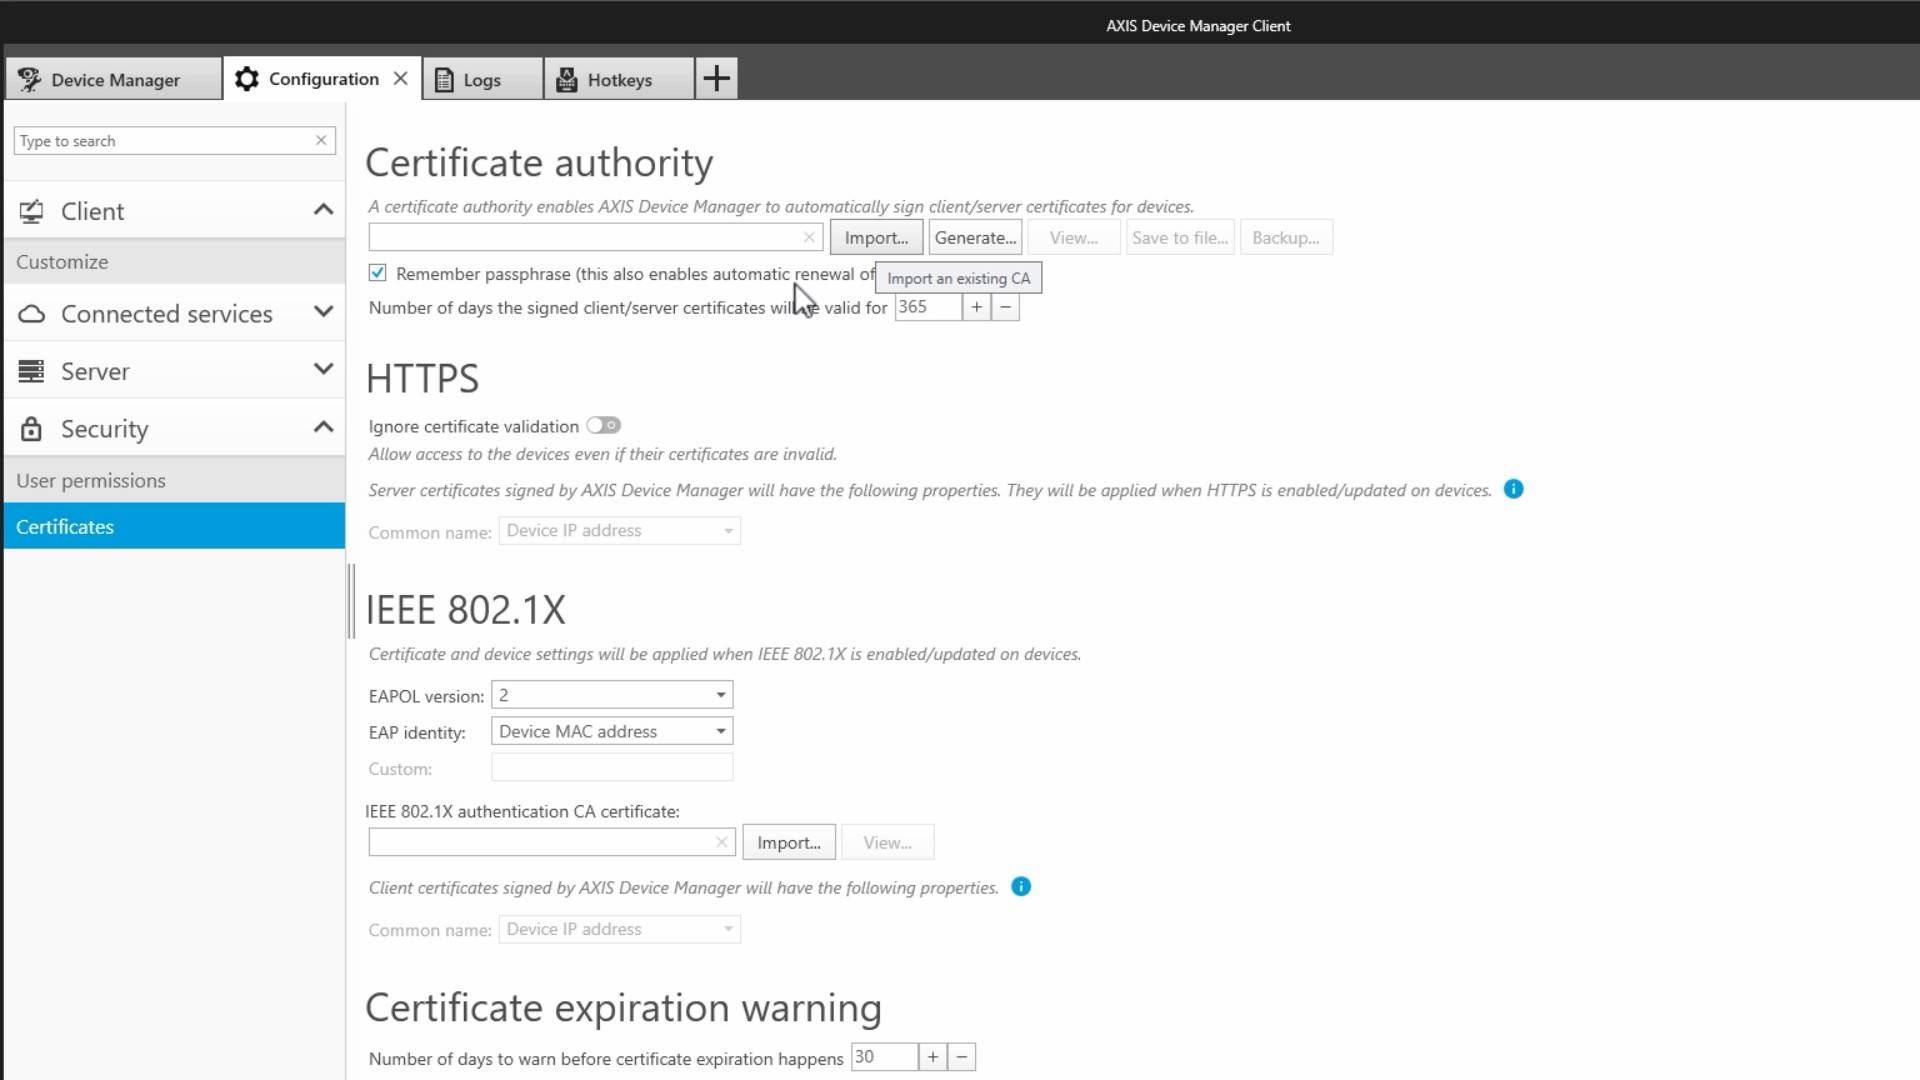This screenshot has height=1080, width=1920.
Task: Click the Security padlock icon
Action: point(31,429)
